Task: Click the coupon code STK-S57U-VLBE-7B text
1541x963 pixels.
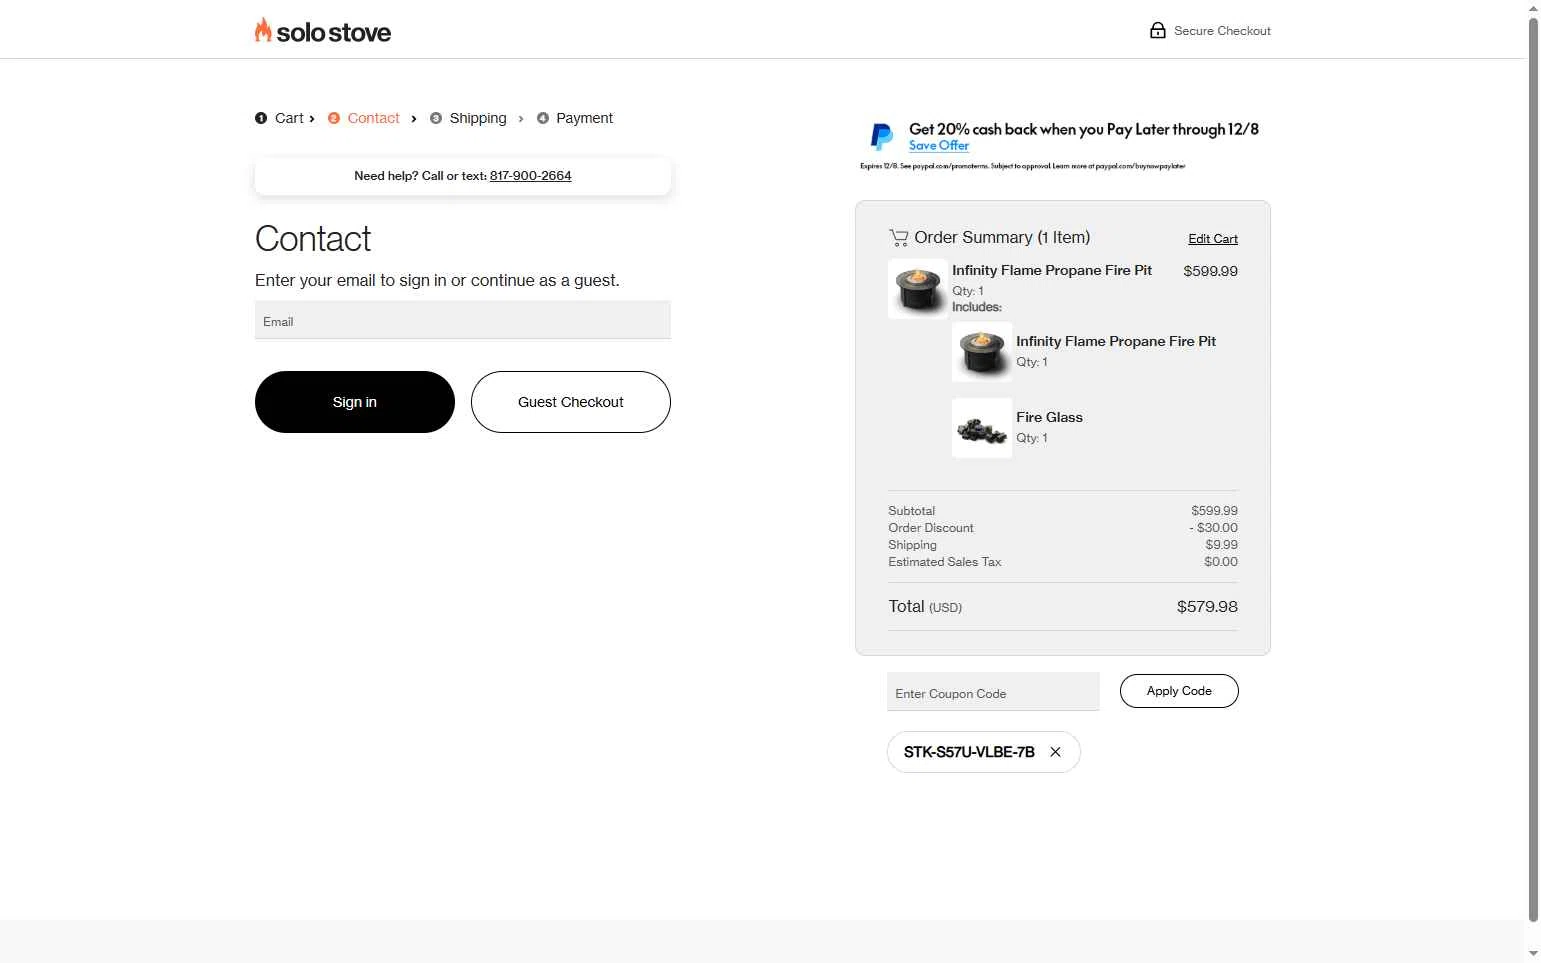Action: tap(969, 752)
